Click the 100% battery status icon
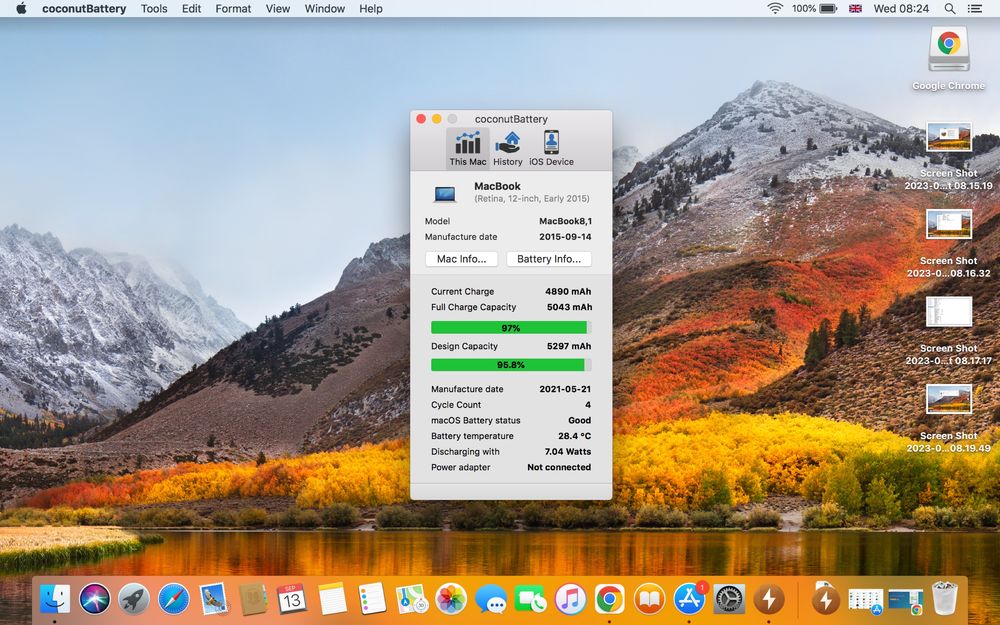1000x625 pixels. (x=814, y=8)
